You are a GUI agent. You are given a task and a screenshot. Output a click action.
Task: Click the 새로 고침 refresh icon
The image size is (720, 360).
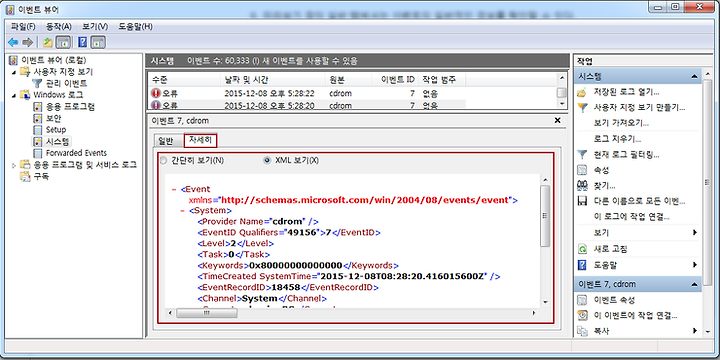[x=582, y=249]
